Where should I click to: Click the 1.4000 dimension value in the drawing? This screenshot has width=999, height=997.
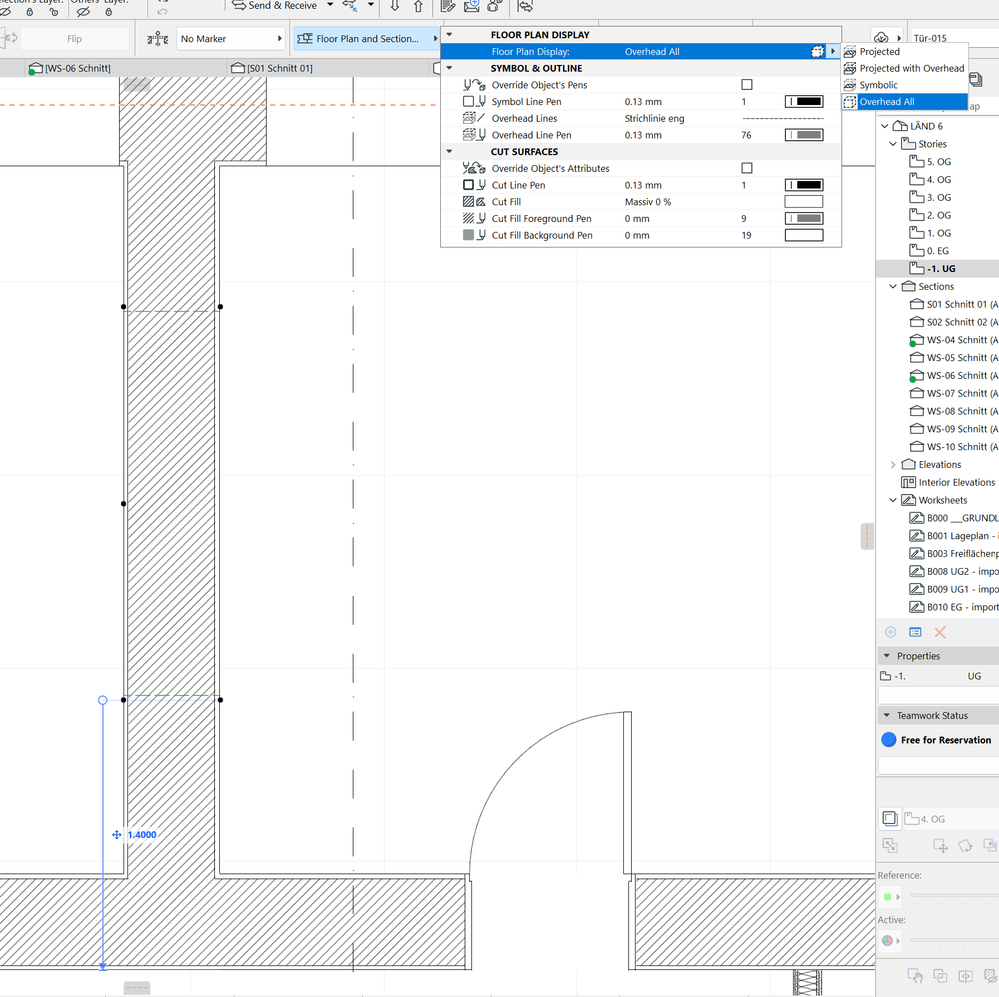142,835
